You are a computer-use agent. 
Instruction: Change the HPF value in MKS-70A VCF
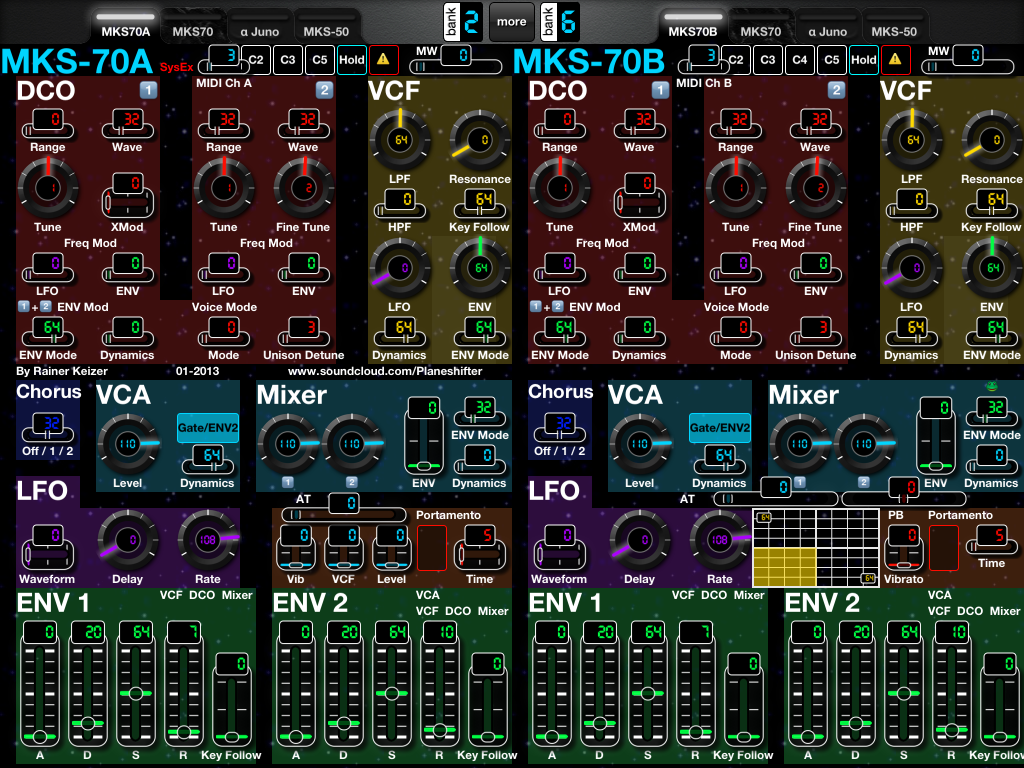pyautogui.click(x=400, y=204)
